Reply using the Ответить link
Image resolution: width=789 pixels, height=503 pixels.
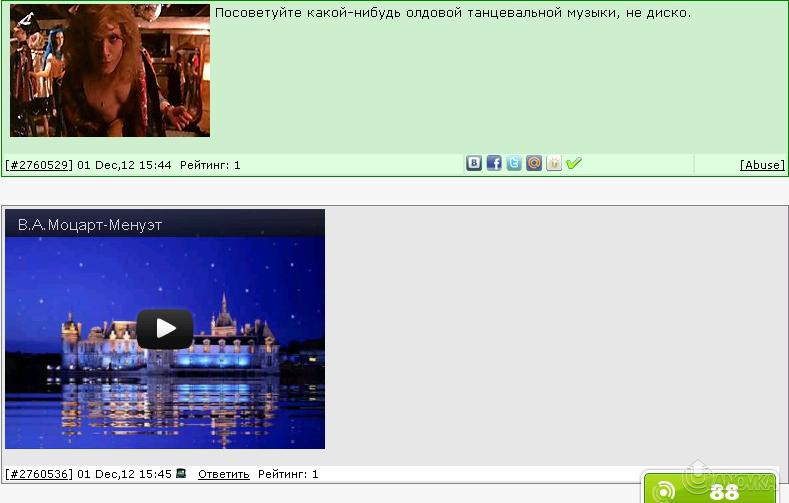(x=223, y=474)
